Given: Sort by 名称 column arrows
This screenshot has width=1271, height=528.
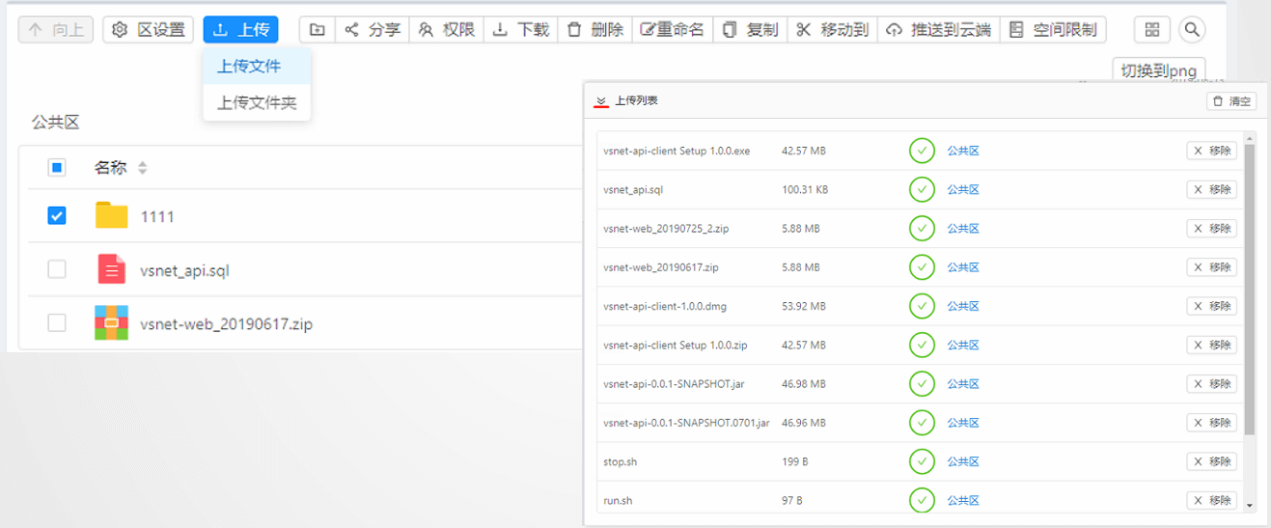Looking at the screenshot, I should [x=142, y=168].
